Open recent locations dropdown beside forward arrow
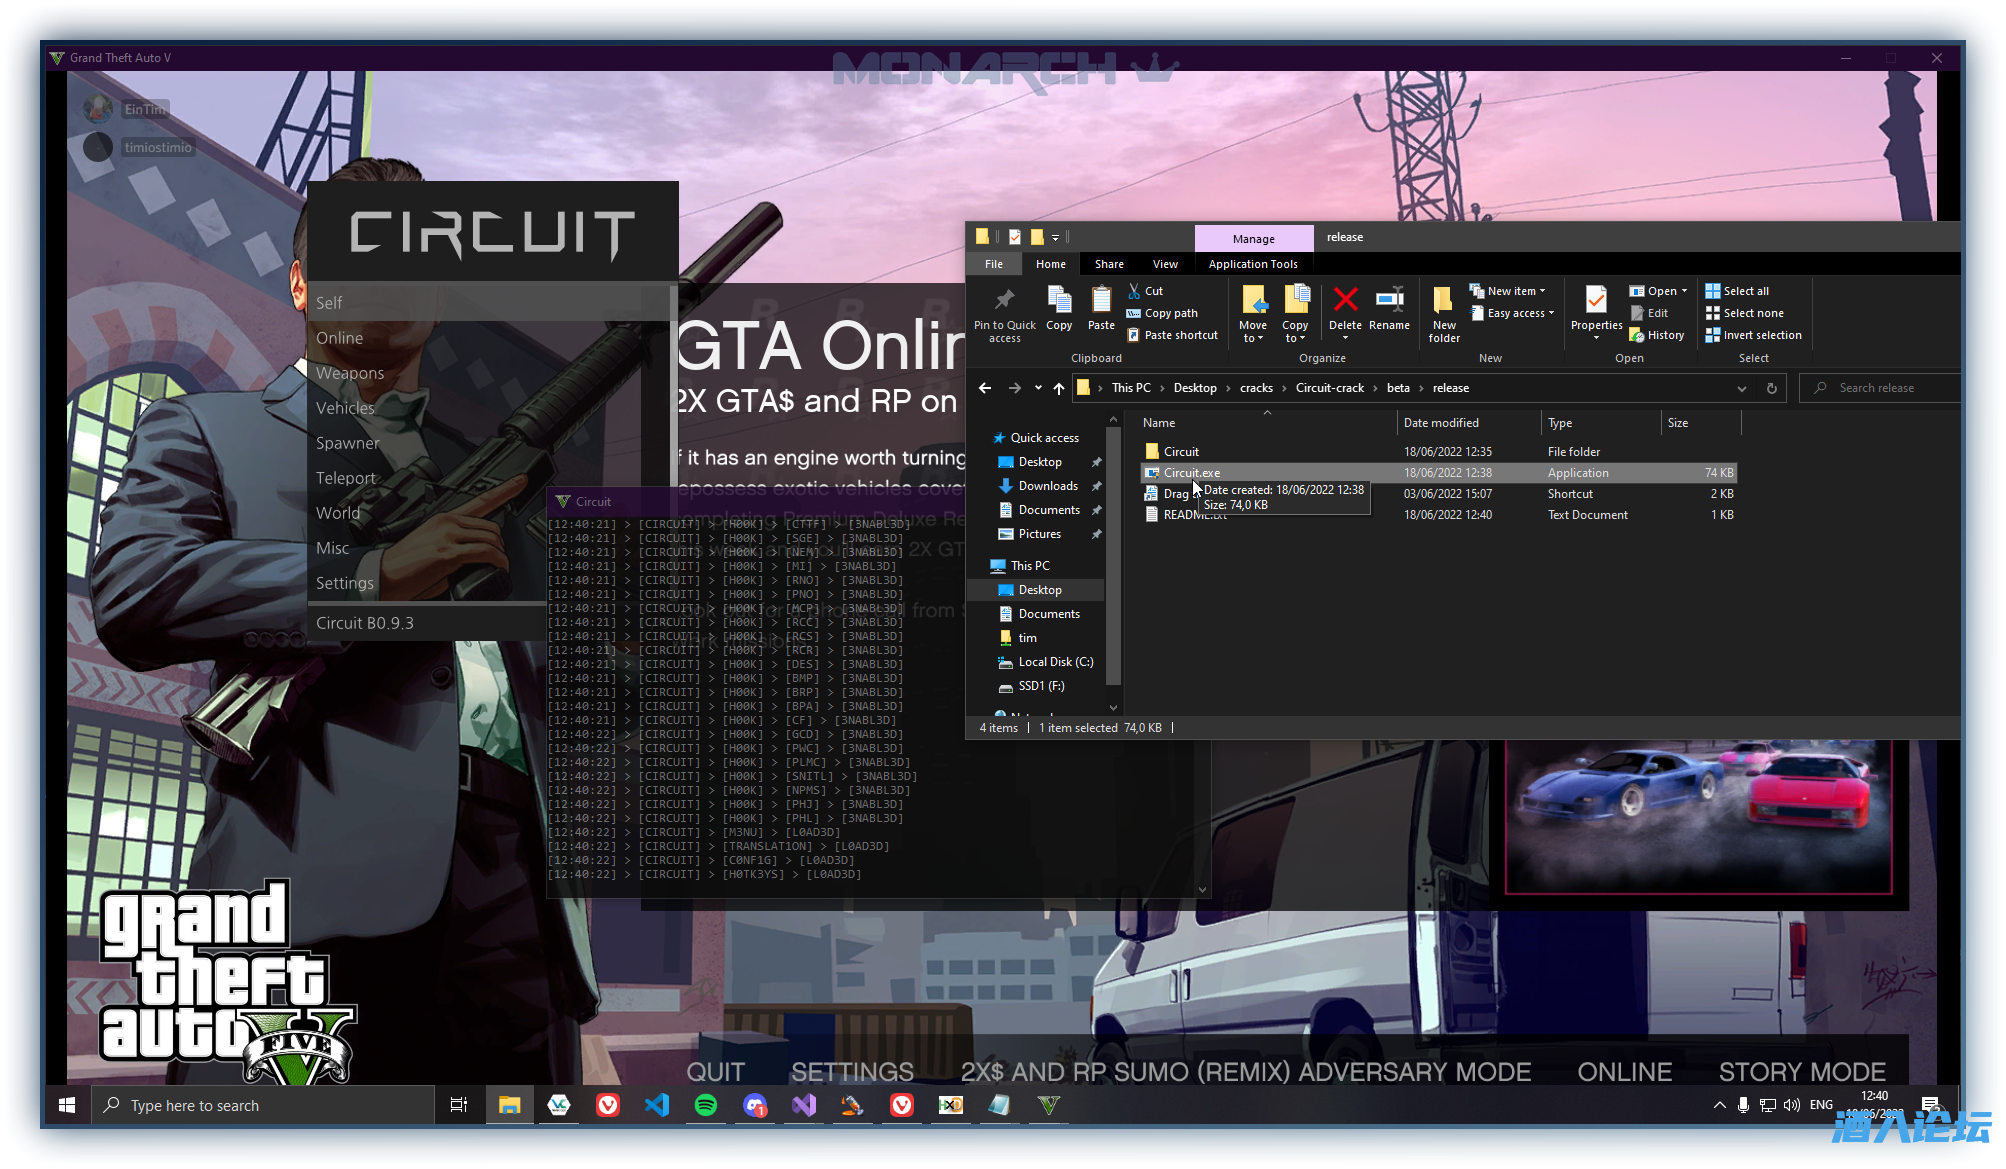The image size is (2006, 1169). coord(1038,388)
